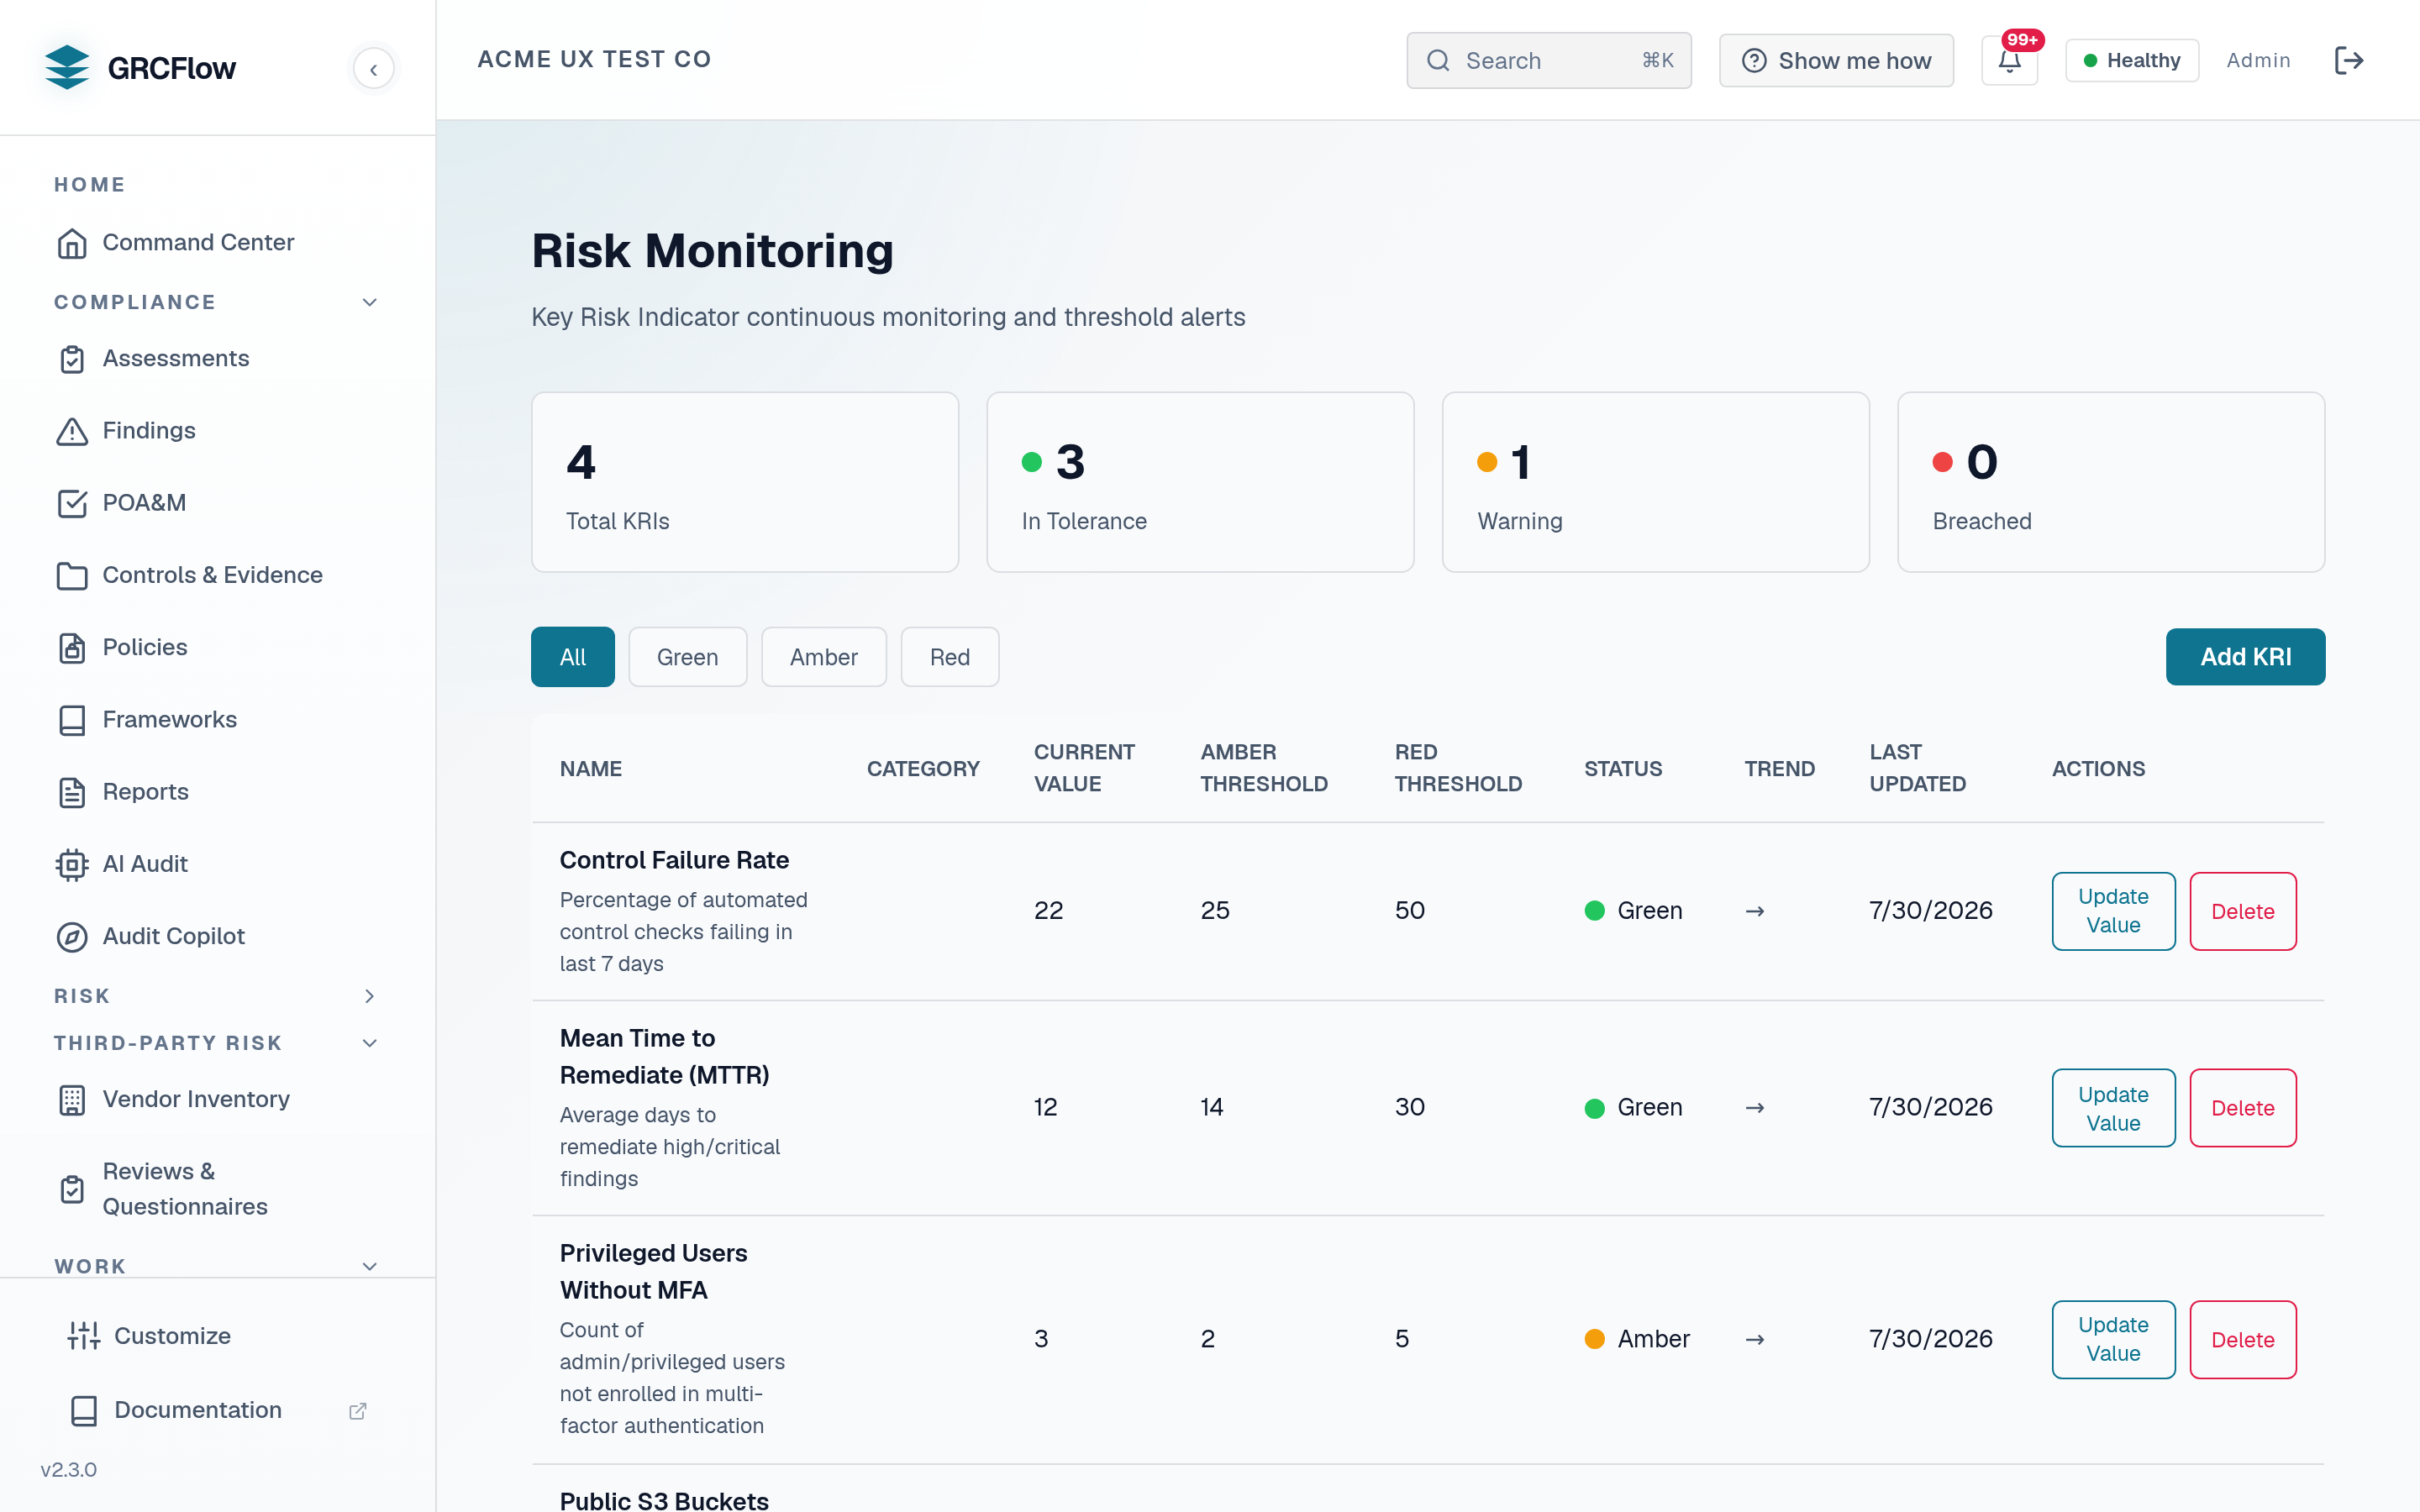Click the Status column header

pos(1623,769)
